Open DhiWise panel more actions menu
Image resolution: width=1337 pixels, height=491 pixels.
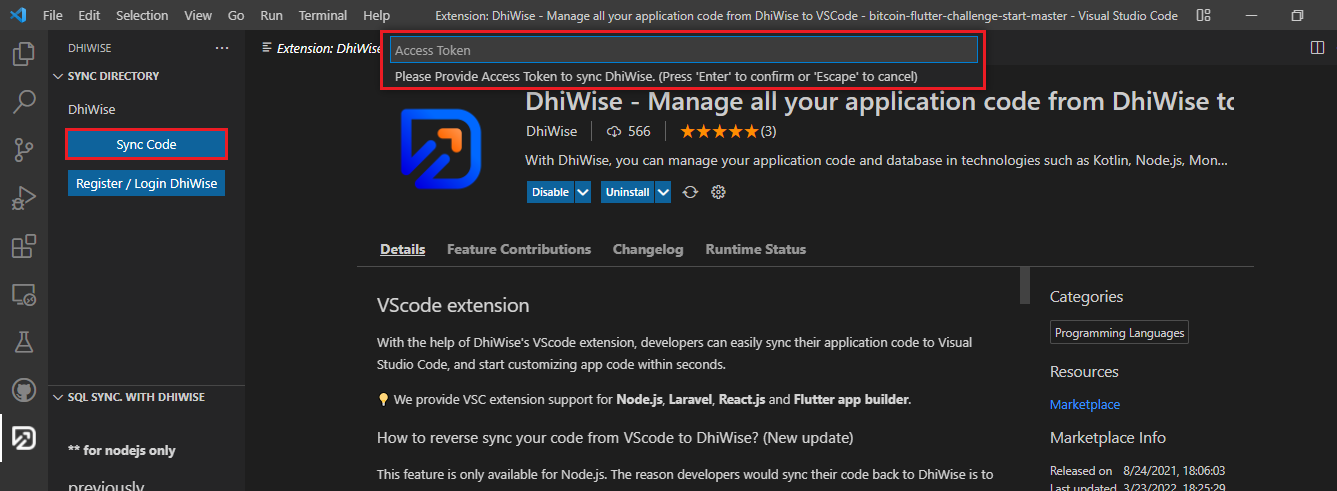[222, 48]
